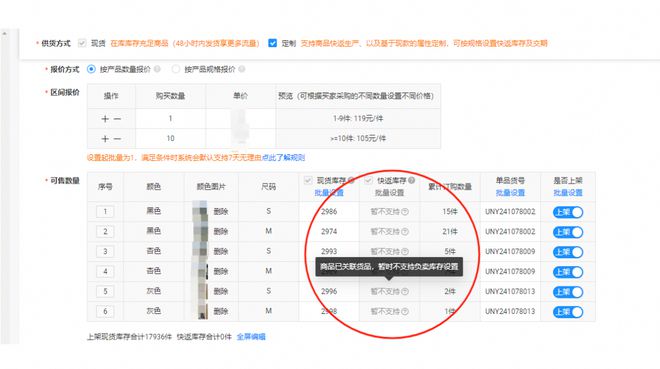Click help icon next to 现货库存 header
This screenshot has width=660, height=369.
pyautogui.click(x=351, y=181)
